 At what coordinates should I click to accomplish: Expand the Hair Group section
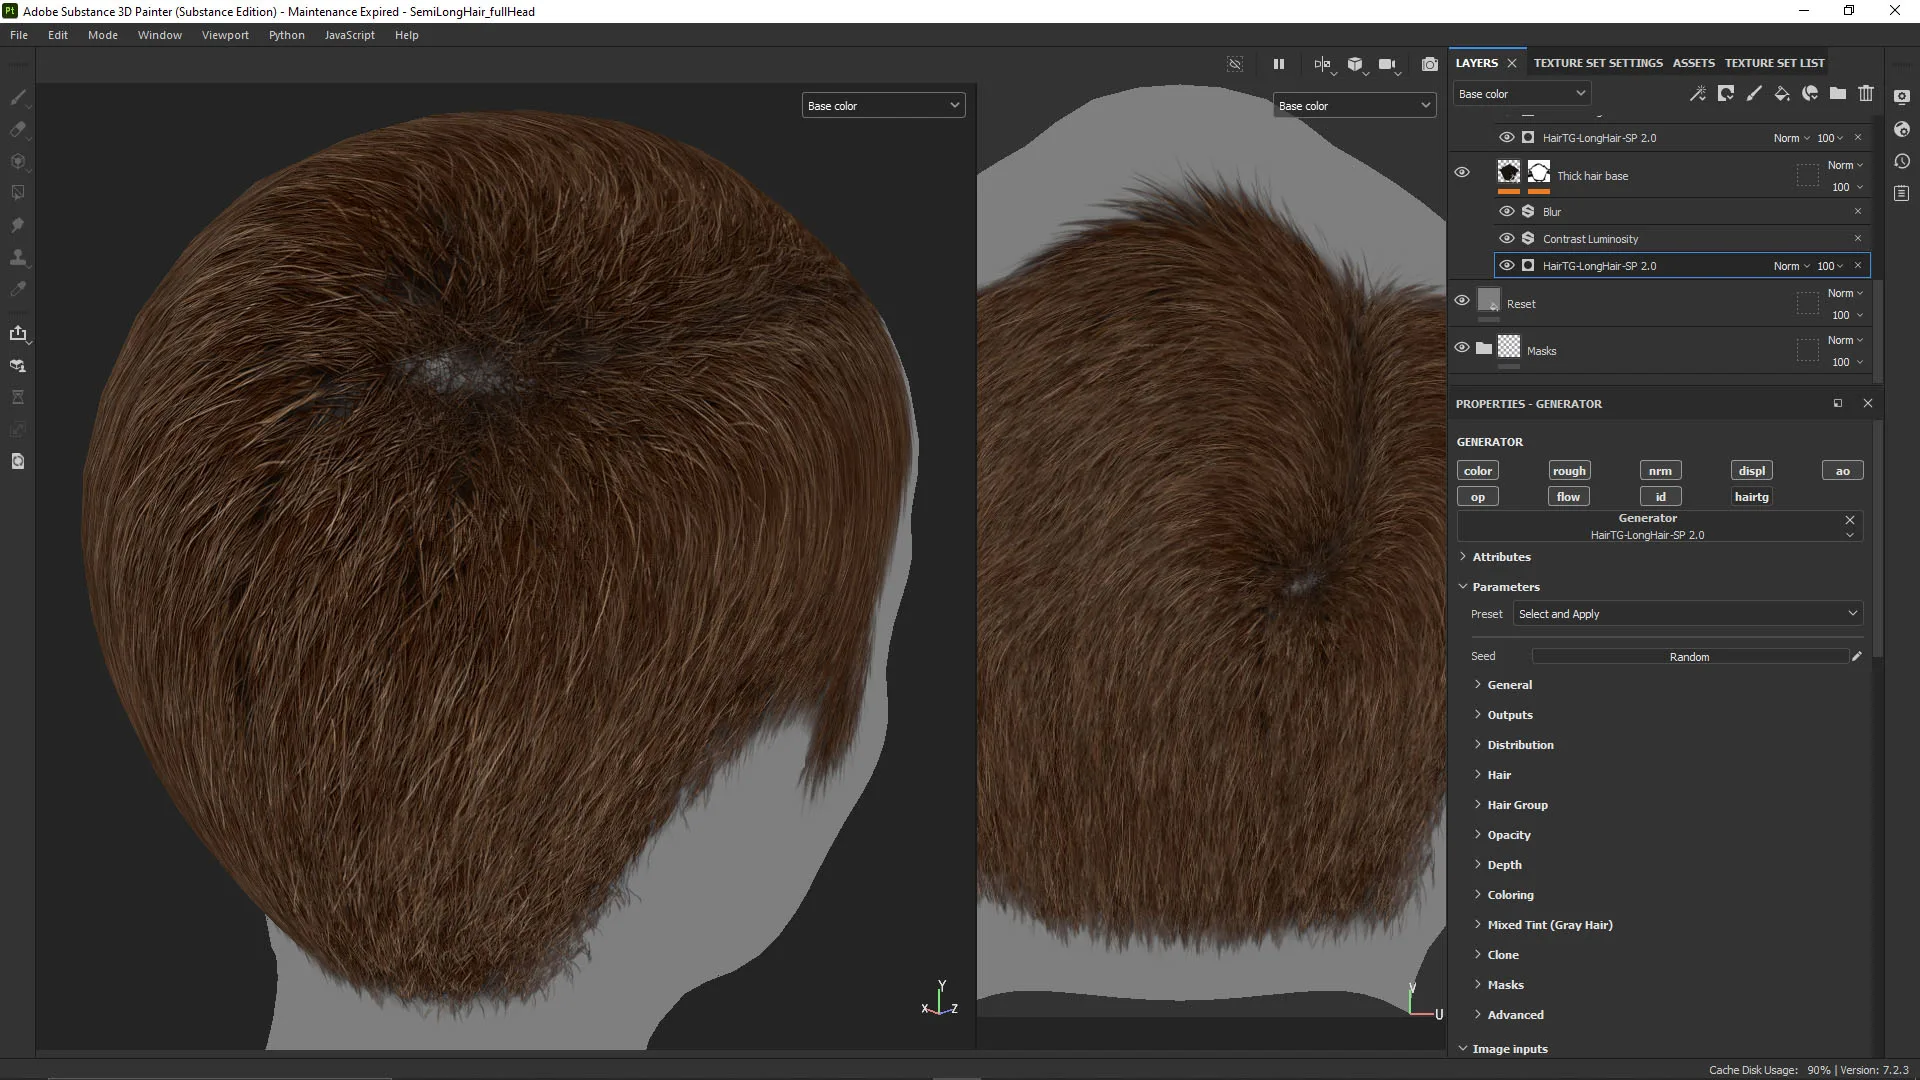1517,805
